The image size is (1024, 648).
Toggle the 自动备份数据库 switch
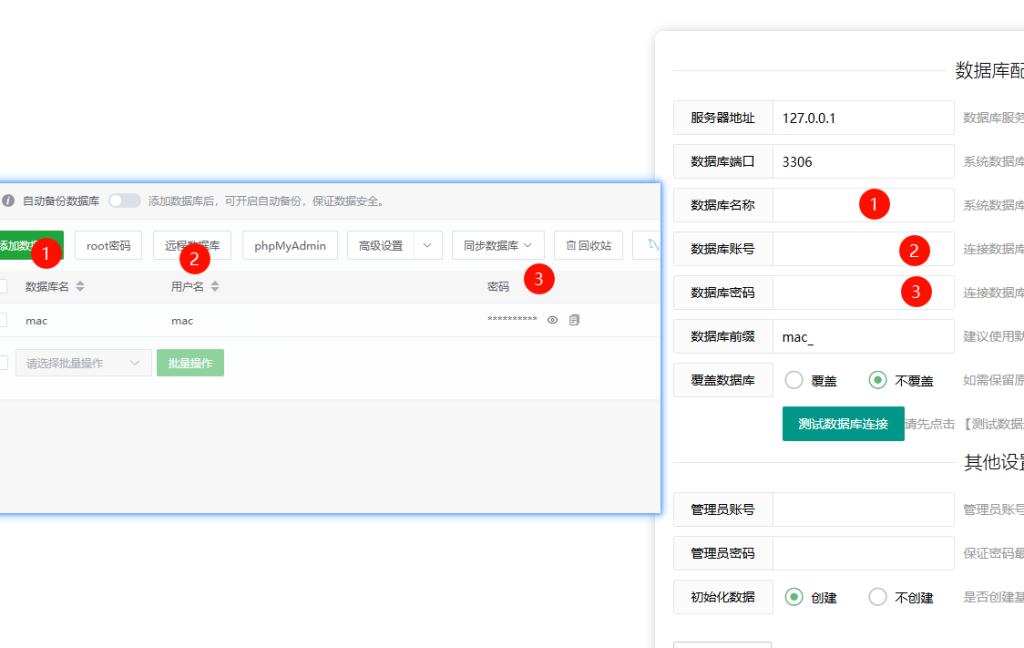(125, 201)
